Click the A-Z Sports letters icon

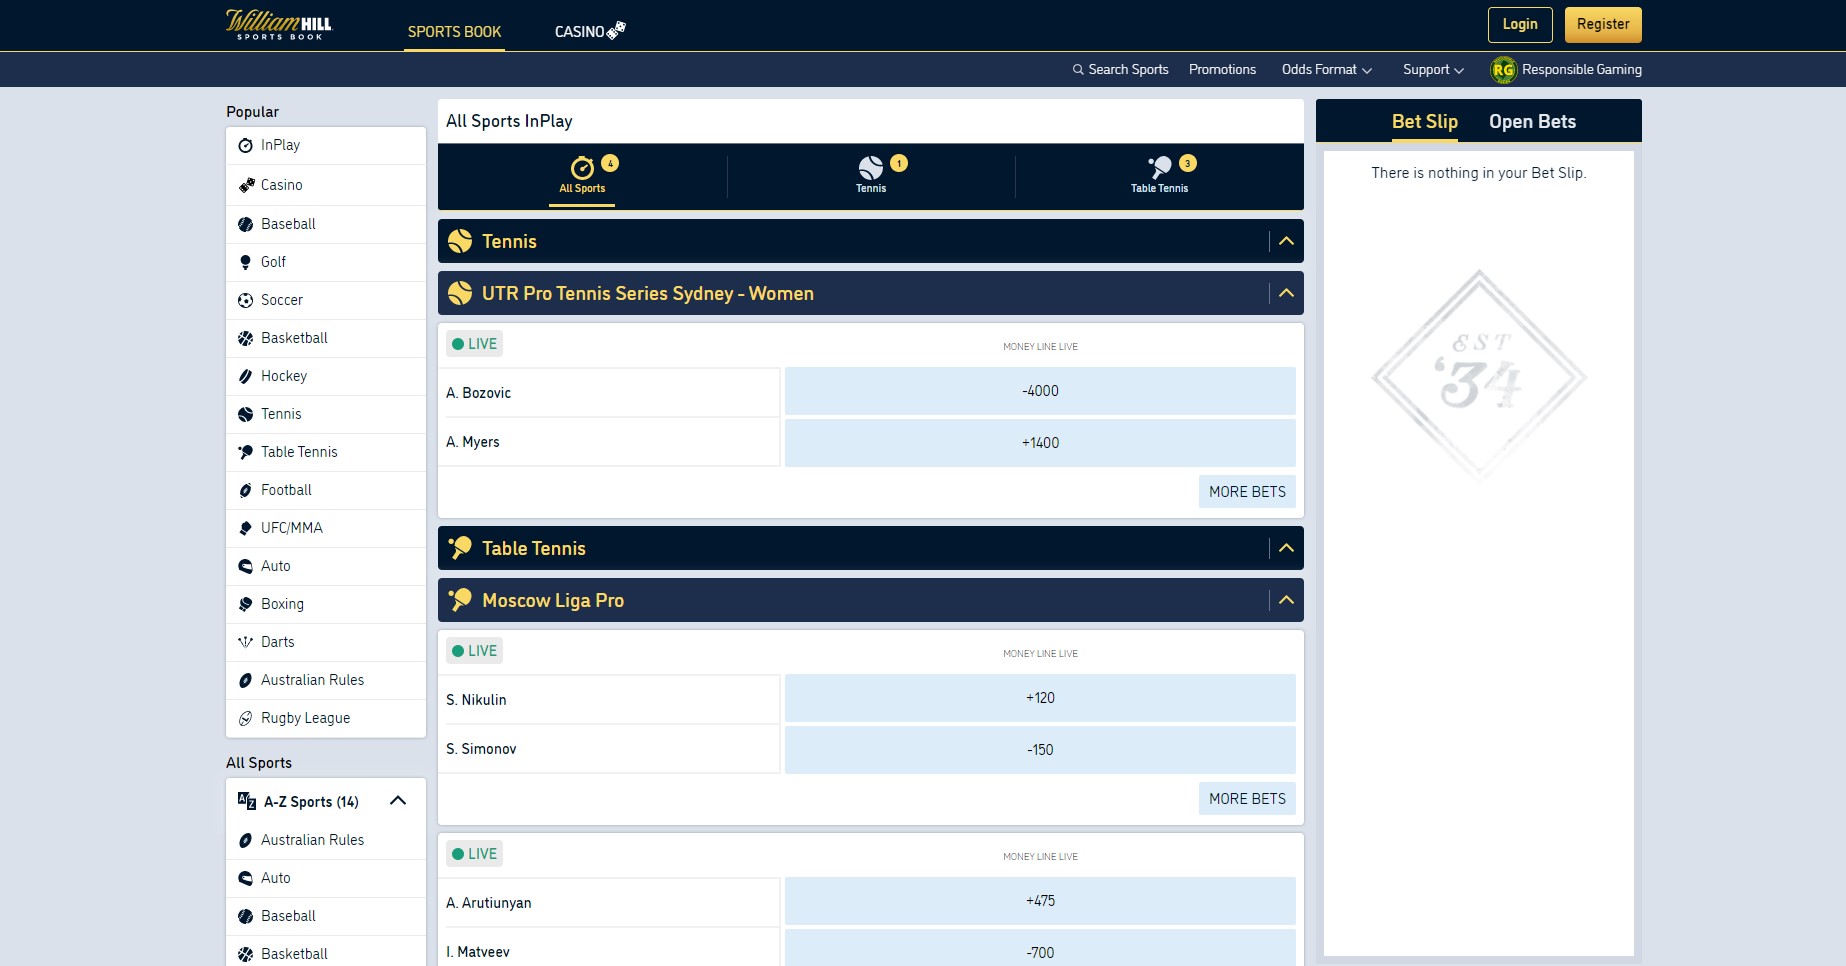[247, 800]
